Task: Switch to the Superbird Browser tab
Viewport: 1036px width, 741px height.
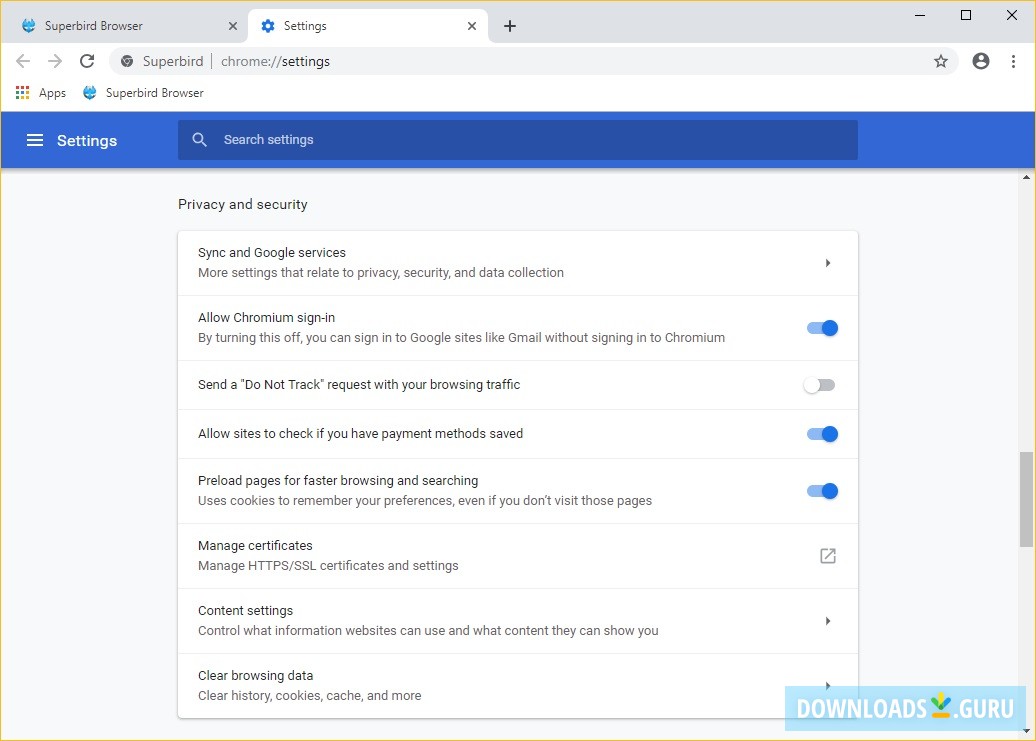Action: click(124, 26)
